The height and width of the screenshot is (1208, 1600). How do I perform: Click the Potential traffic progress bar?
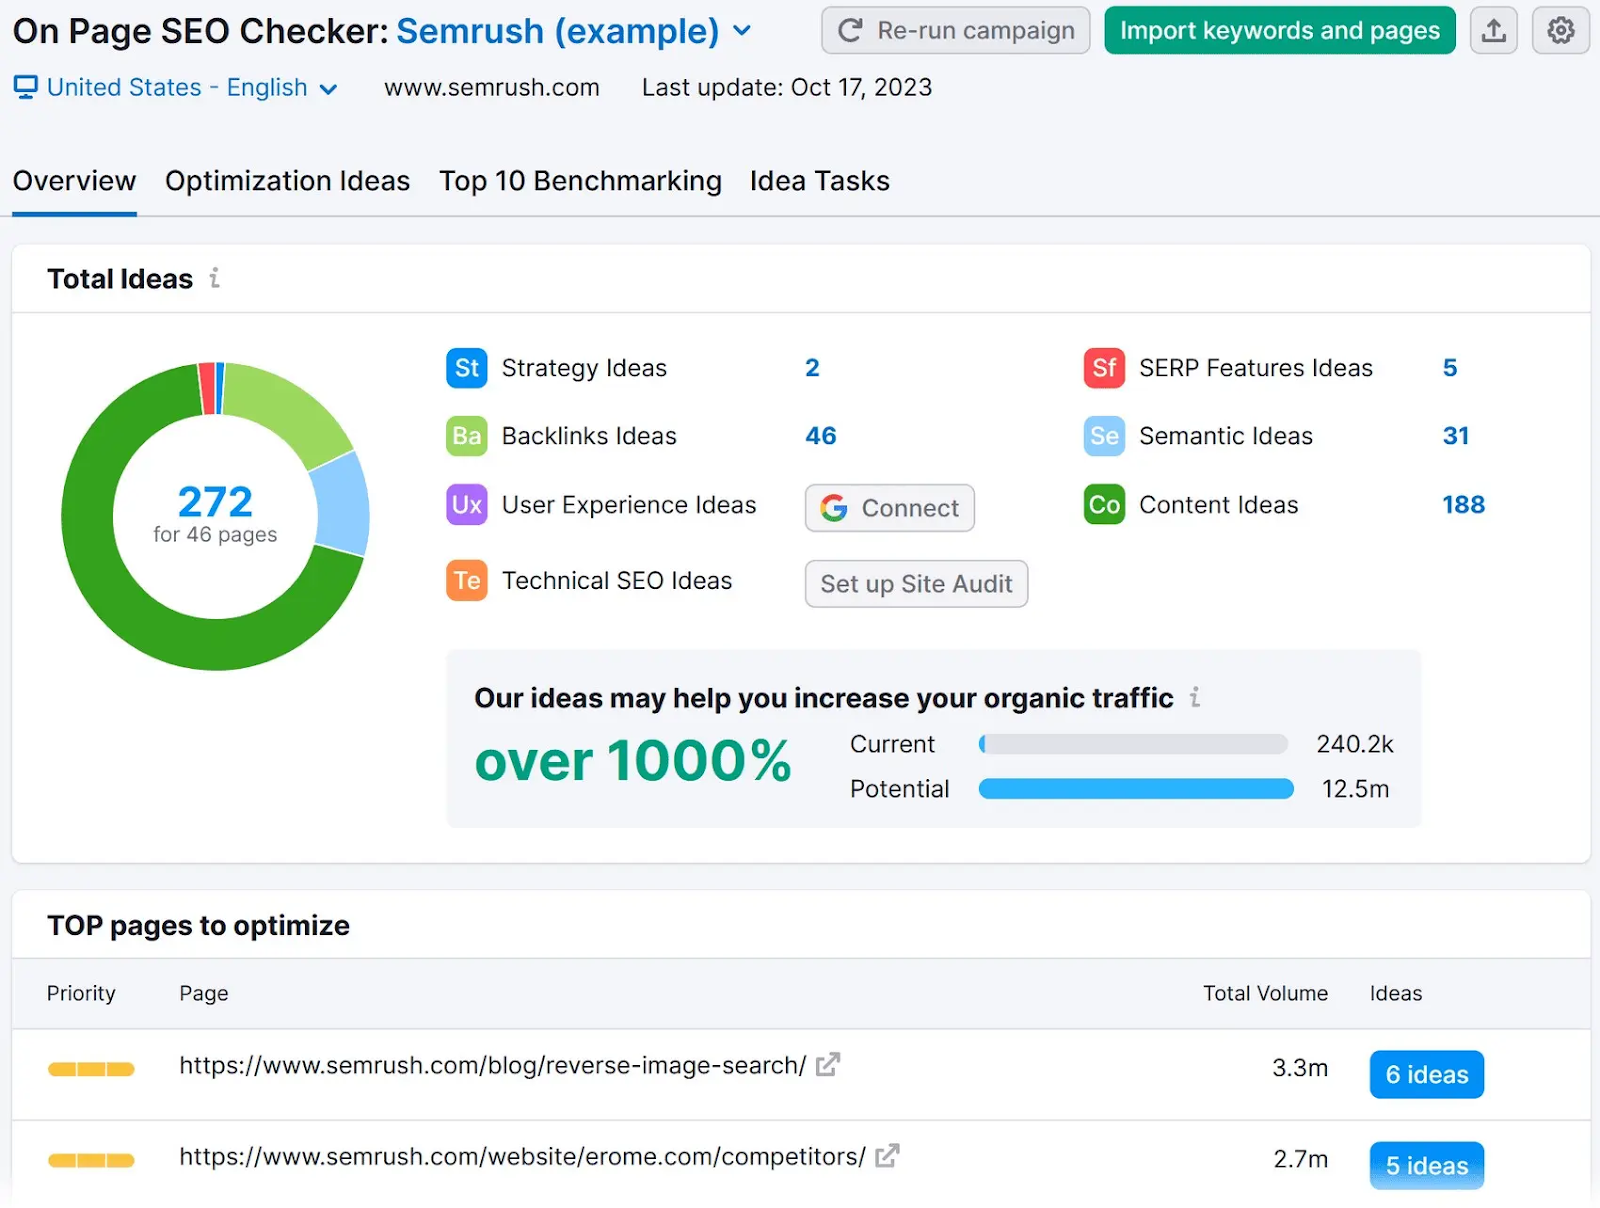click(1135, 789)
